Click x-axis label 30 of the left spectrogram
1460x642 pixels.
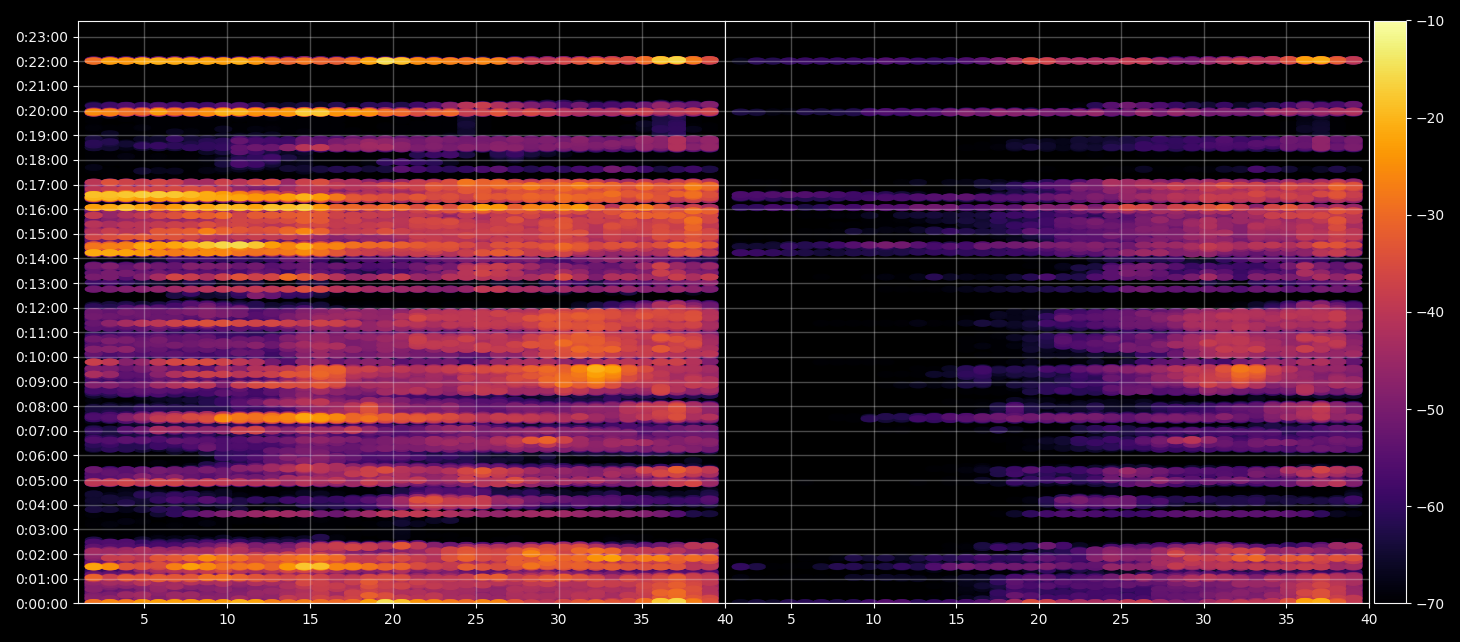click(559, 619)
